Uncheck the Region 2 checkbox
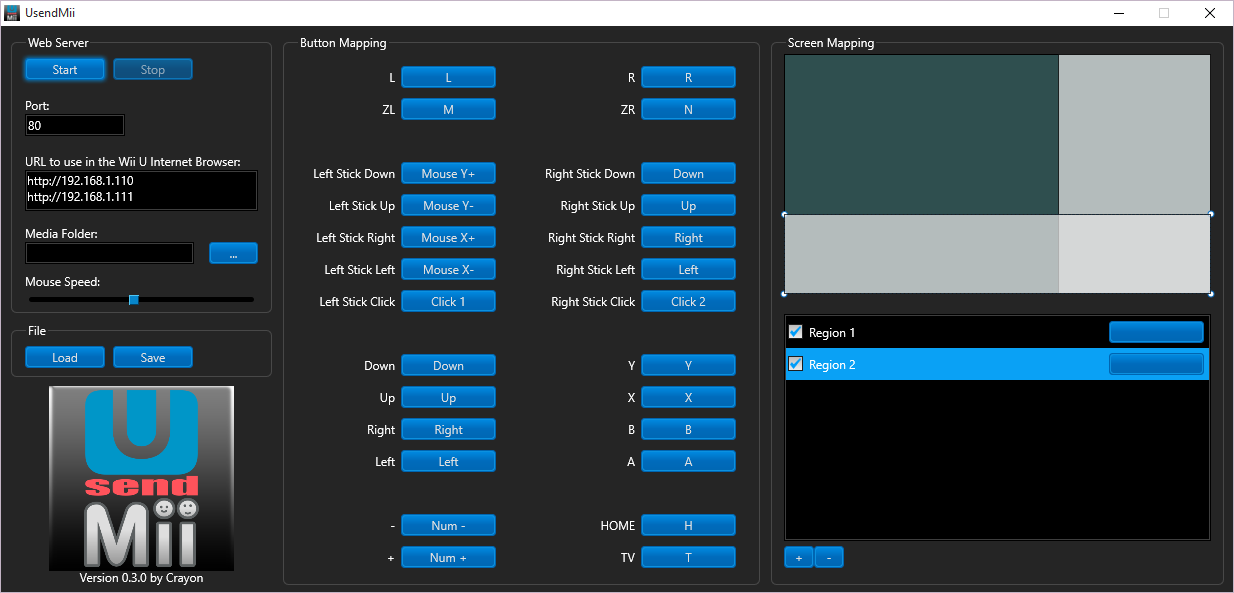Viewport: 1234px width, 593px height. [796, 364]
